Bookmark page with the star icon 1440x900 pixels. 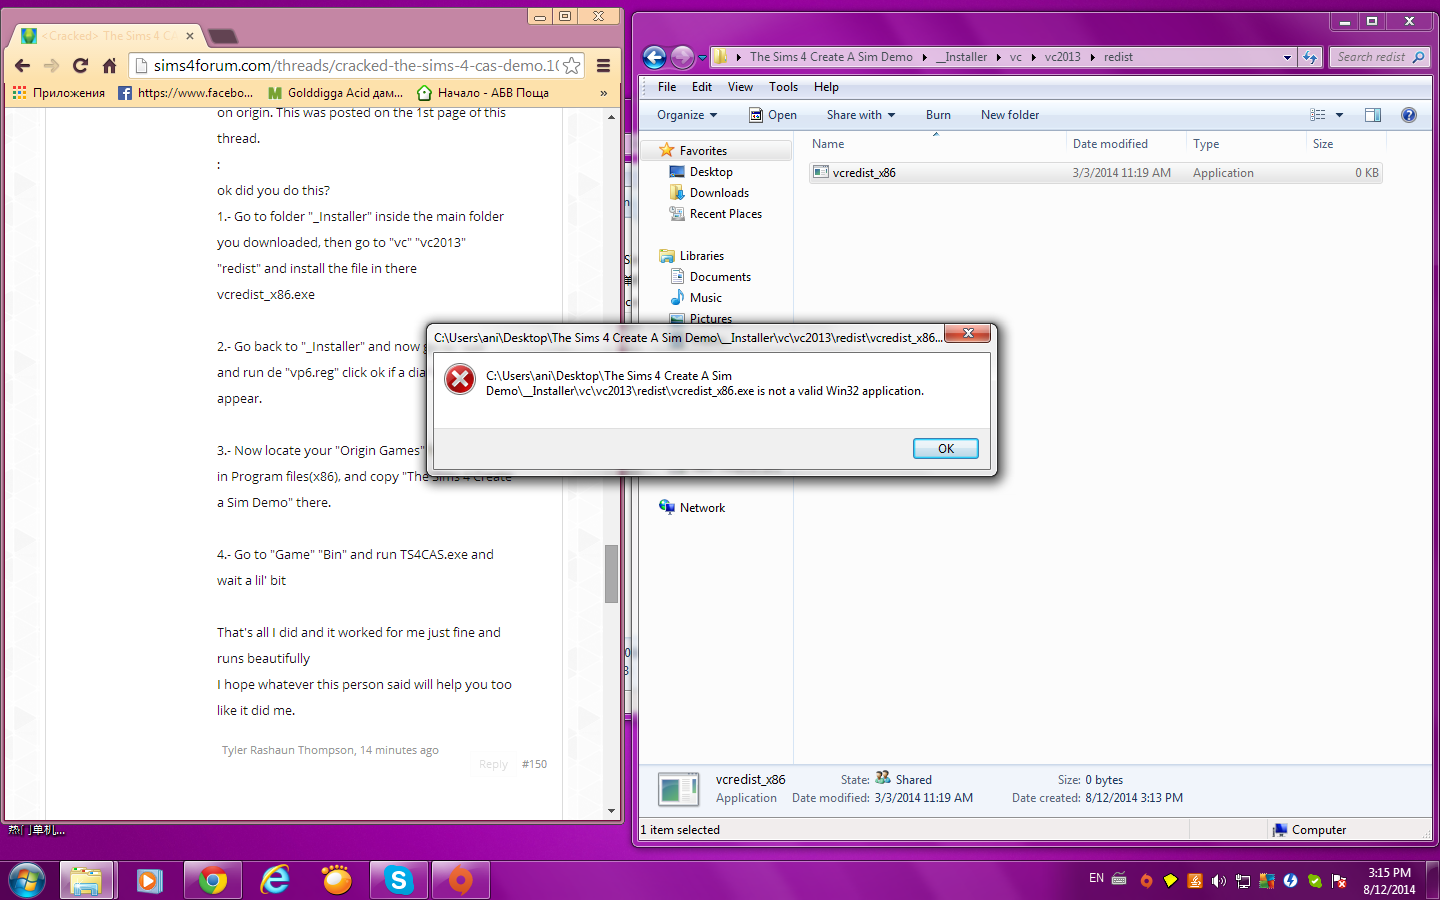tap(571, 66)
